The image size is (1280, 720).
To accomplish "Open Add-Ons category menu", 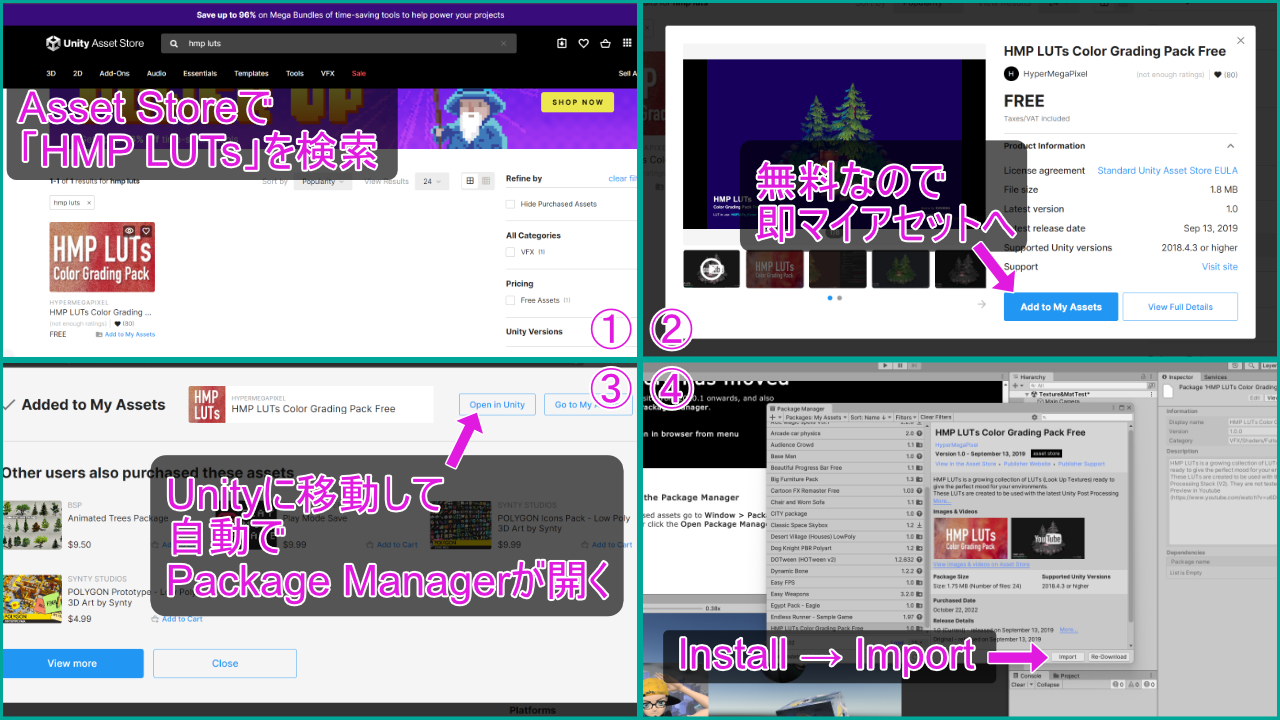I will (115, 73).
